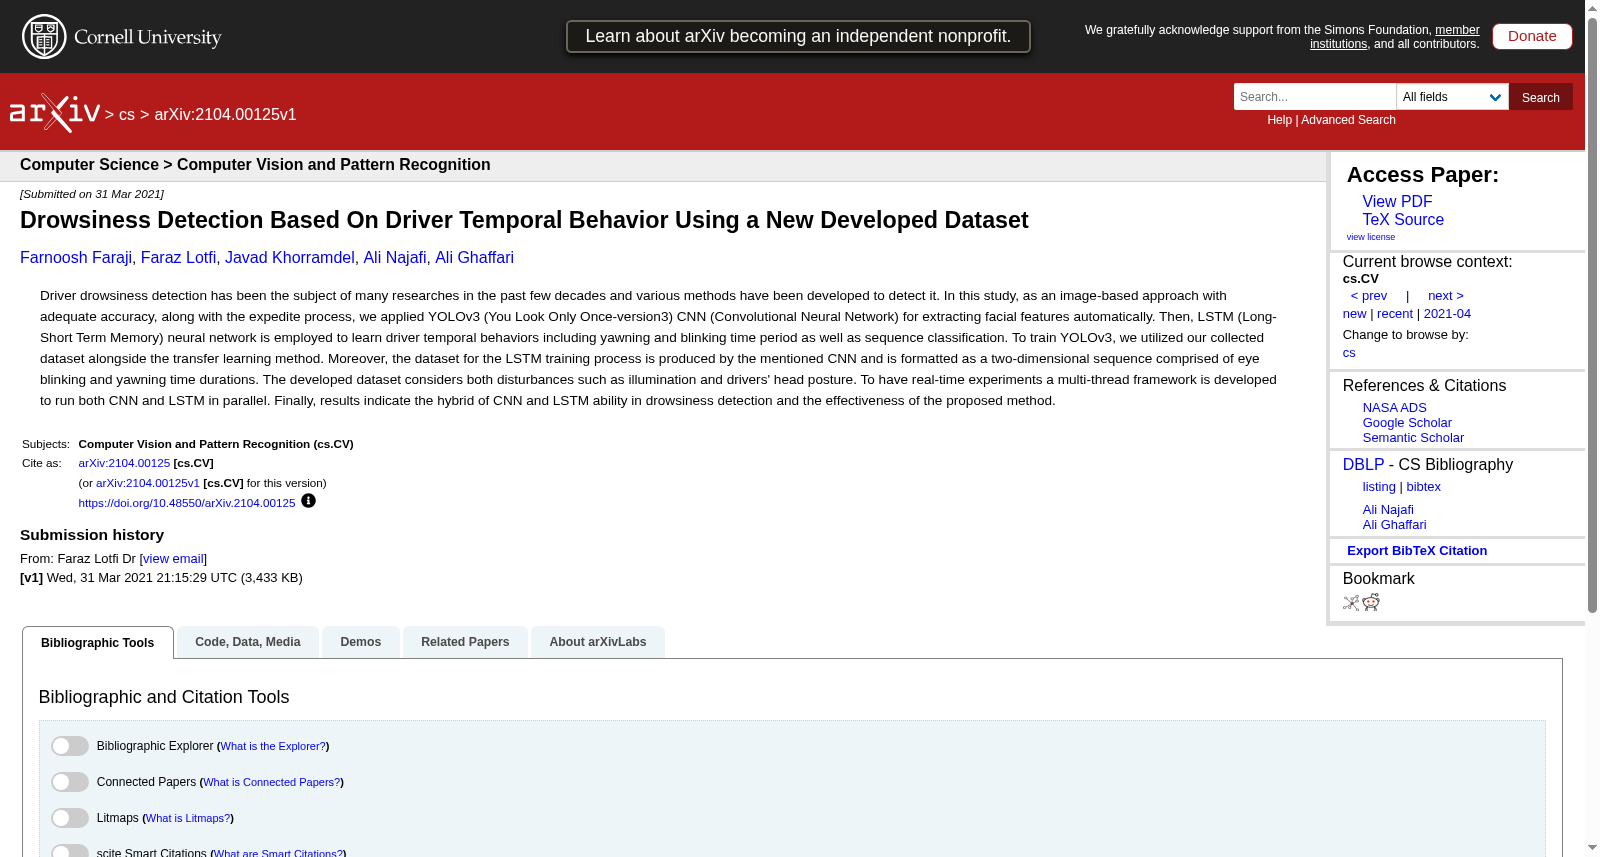1600x857 pixels.
Task: Open author Javad Khorramdel's link
Action: [290, 258]
